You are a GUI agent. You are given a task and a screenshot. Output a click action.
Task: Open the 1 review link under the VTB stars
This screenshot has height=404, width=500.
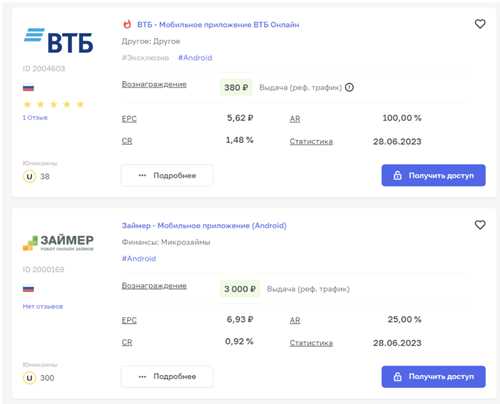tap(35, 118)
